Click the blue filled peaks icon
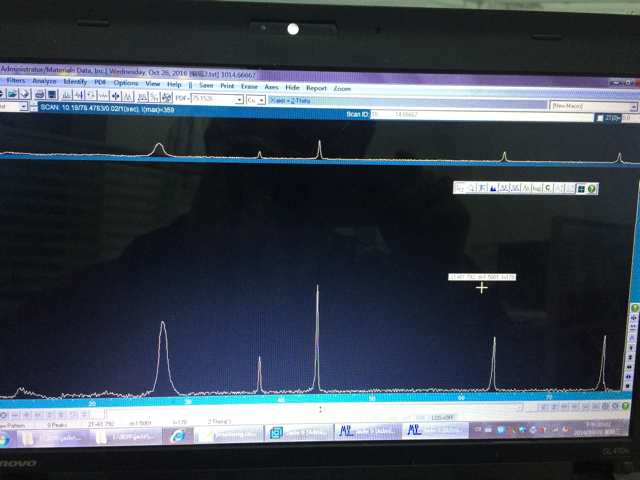Image resolution: width=640 pixels, height=480 pixels. pyautogui.click(x=493, y=188)
